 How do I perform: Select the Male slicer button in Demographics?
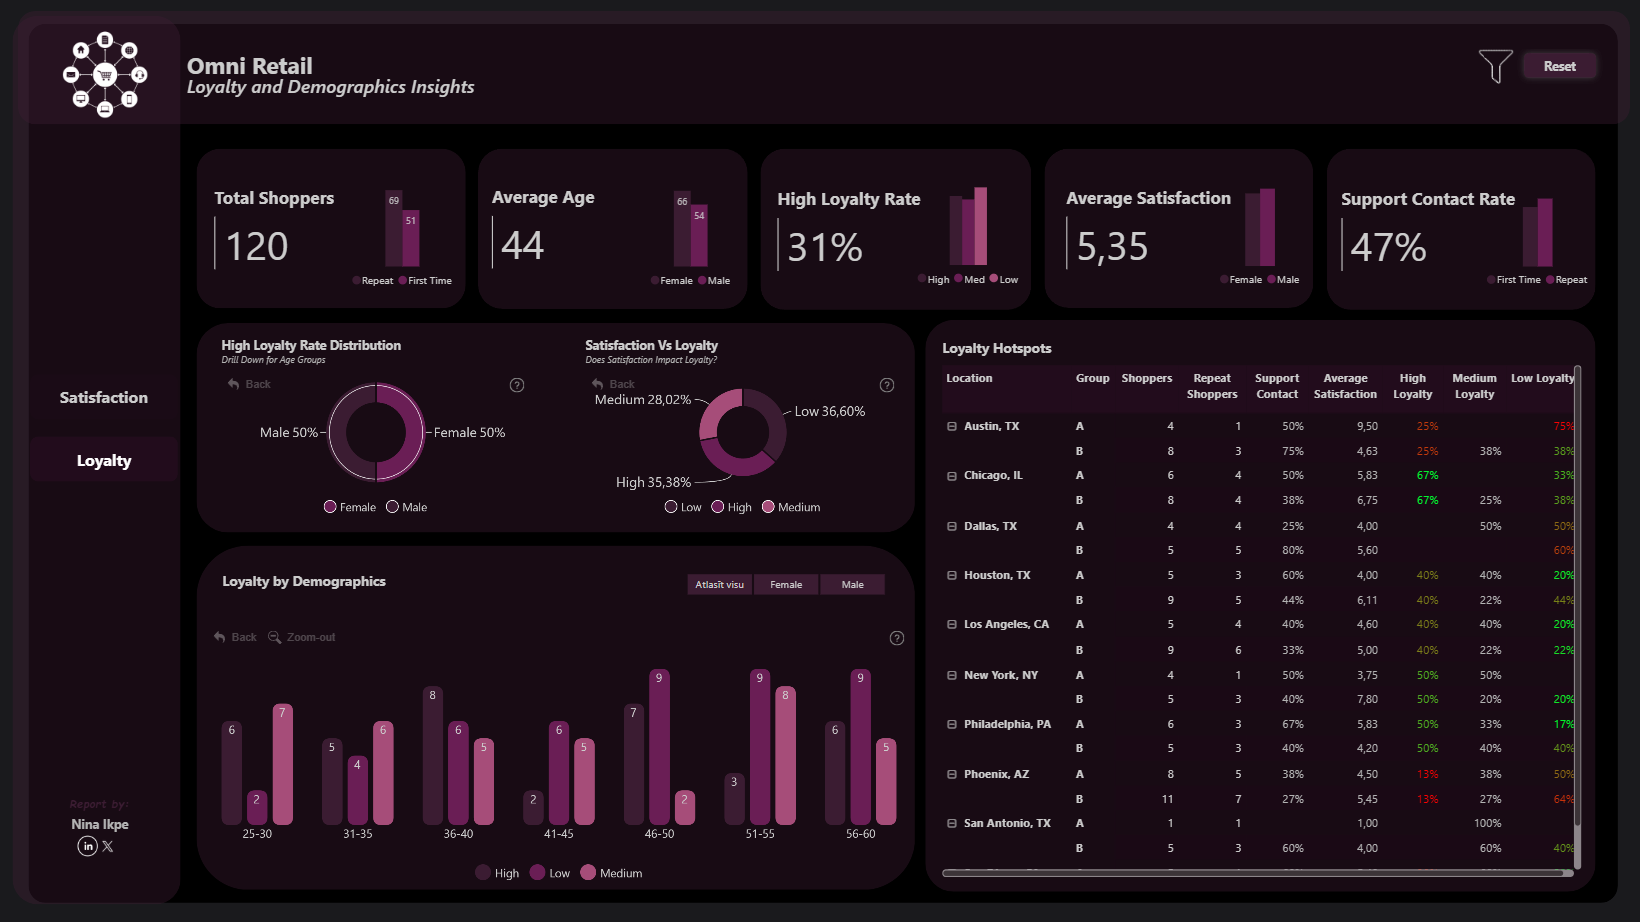[x=852, y=584]
